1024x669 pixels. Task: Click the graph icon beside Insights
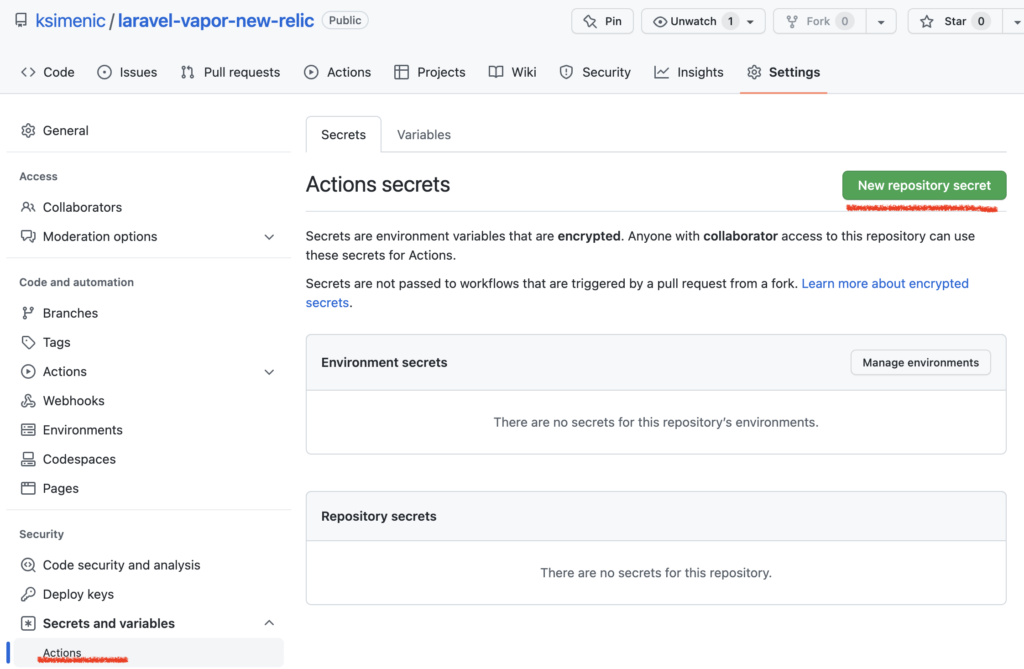(662, 73)
